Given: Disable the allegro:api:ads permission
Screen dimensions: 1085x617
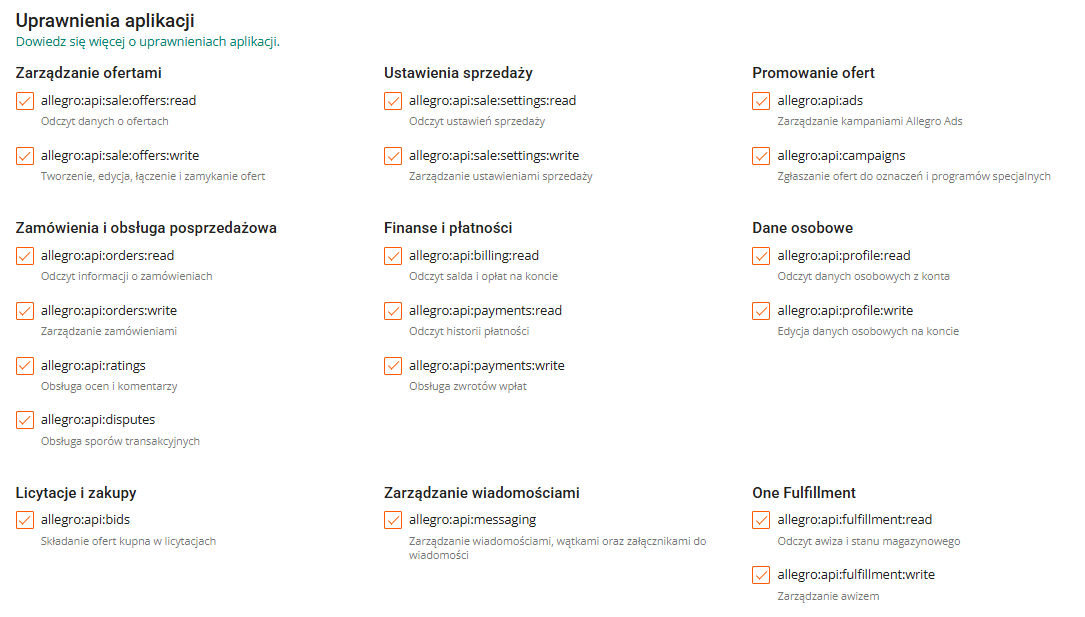Looking at the screenshot, I should pos(761,101).
